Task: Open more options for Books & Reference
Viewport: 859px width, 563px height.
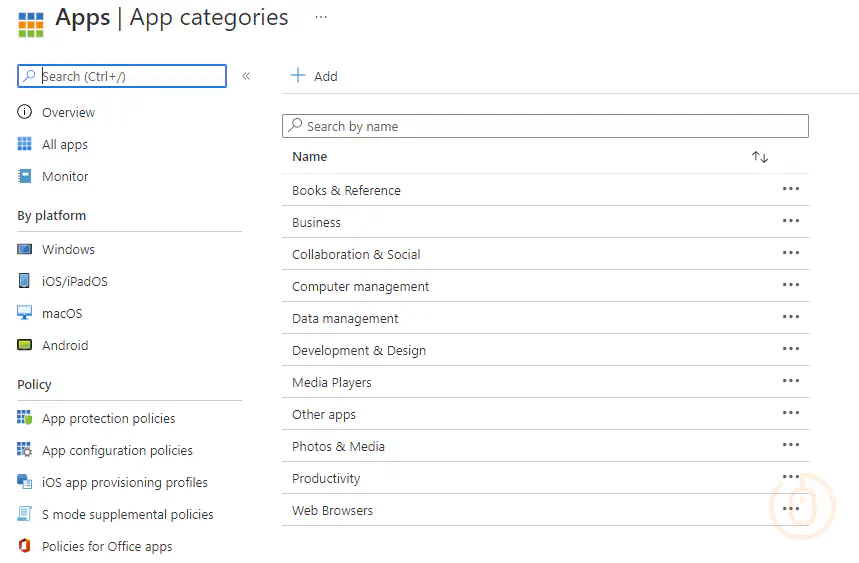Action: click(791, 189)
